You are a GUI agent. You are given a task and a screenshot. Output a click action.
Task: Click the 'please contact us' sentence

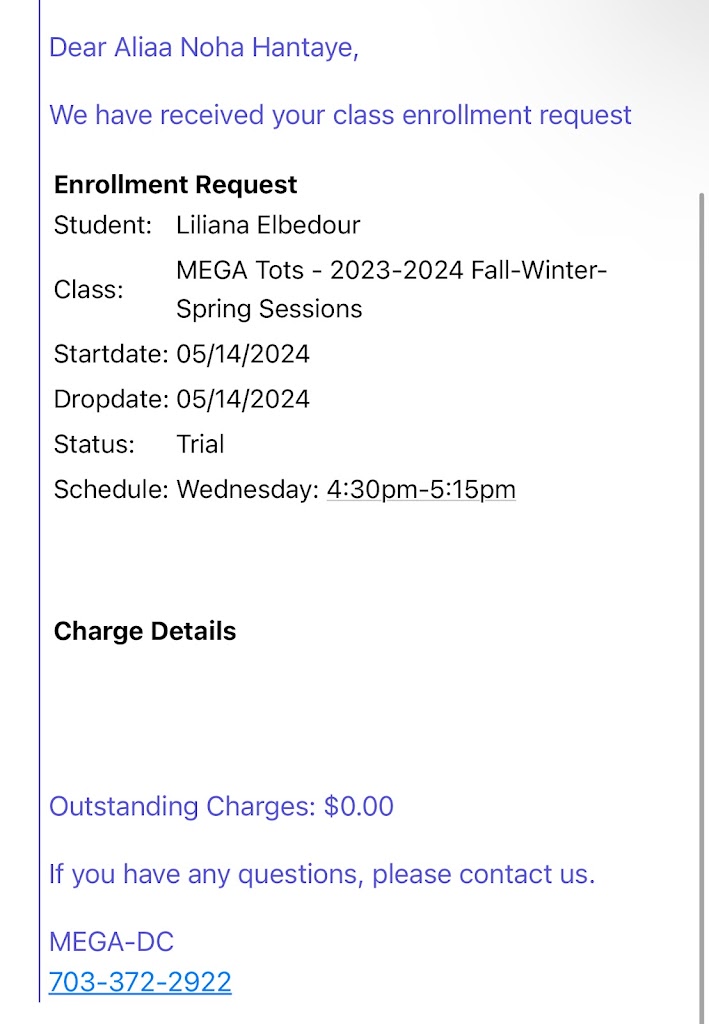point(322,874)
